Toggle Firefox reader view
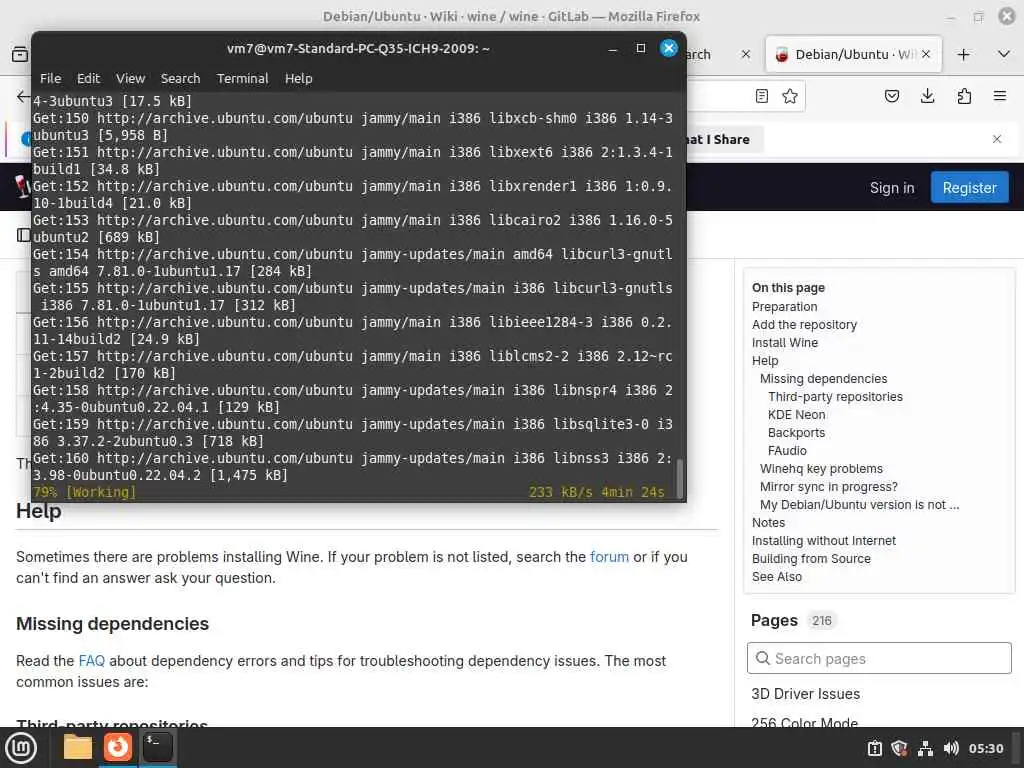The width and height of the screenshot is (1024, 768). point(761,96)
